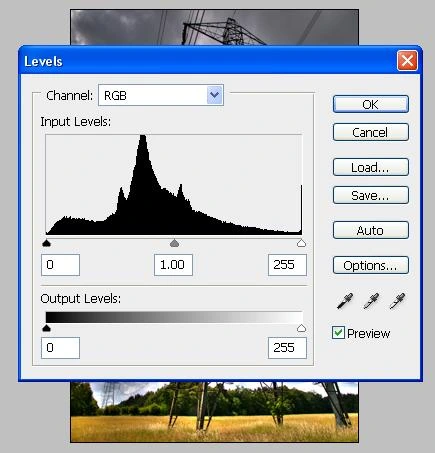Click the output shadow field 0
Image resolution: width=435 pixels, height=453 pixels.
[60, 348]
